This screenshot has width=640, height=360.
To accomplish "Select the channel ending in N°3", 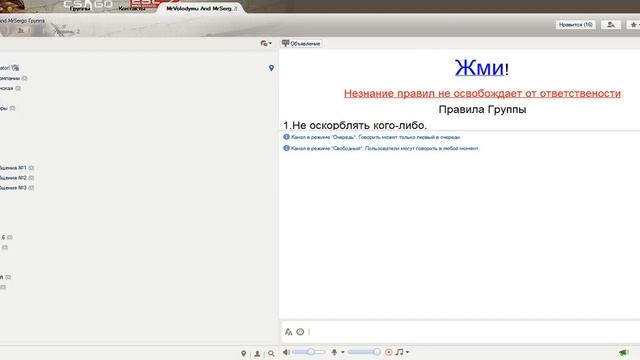I will pyautogui.click(x=16, y=187).
